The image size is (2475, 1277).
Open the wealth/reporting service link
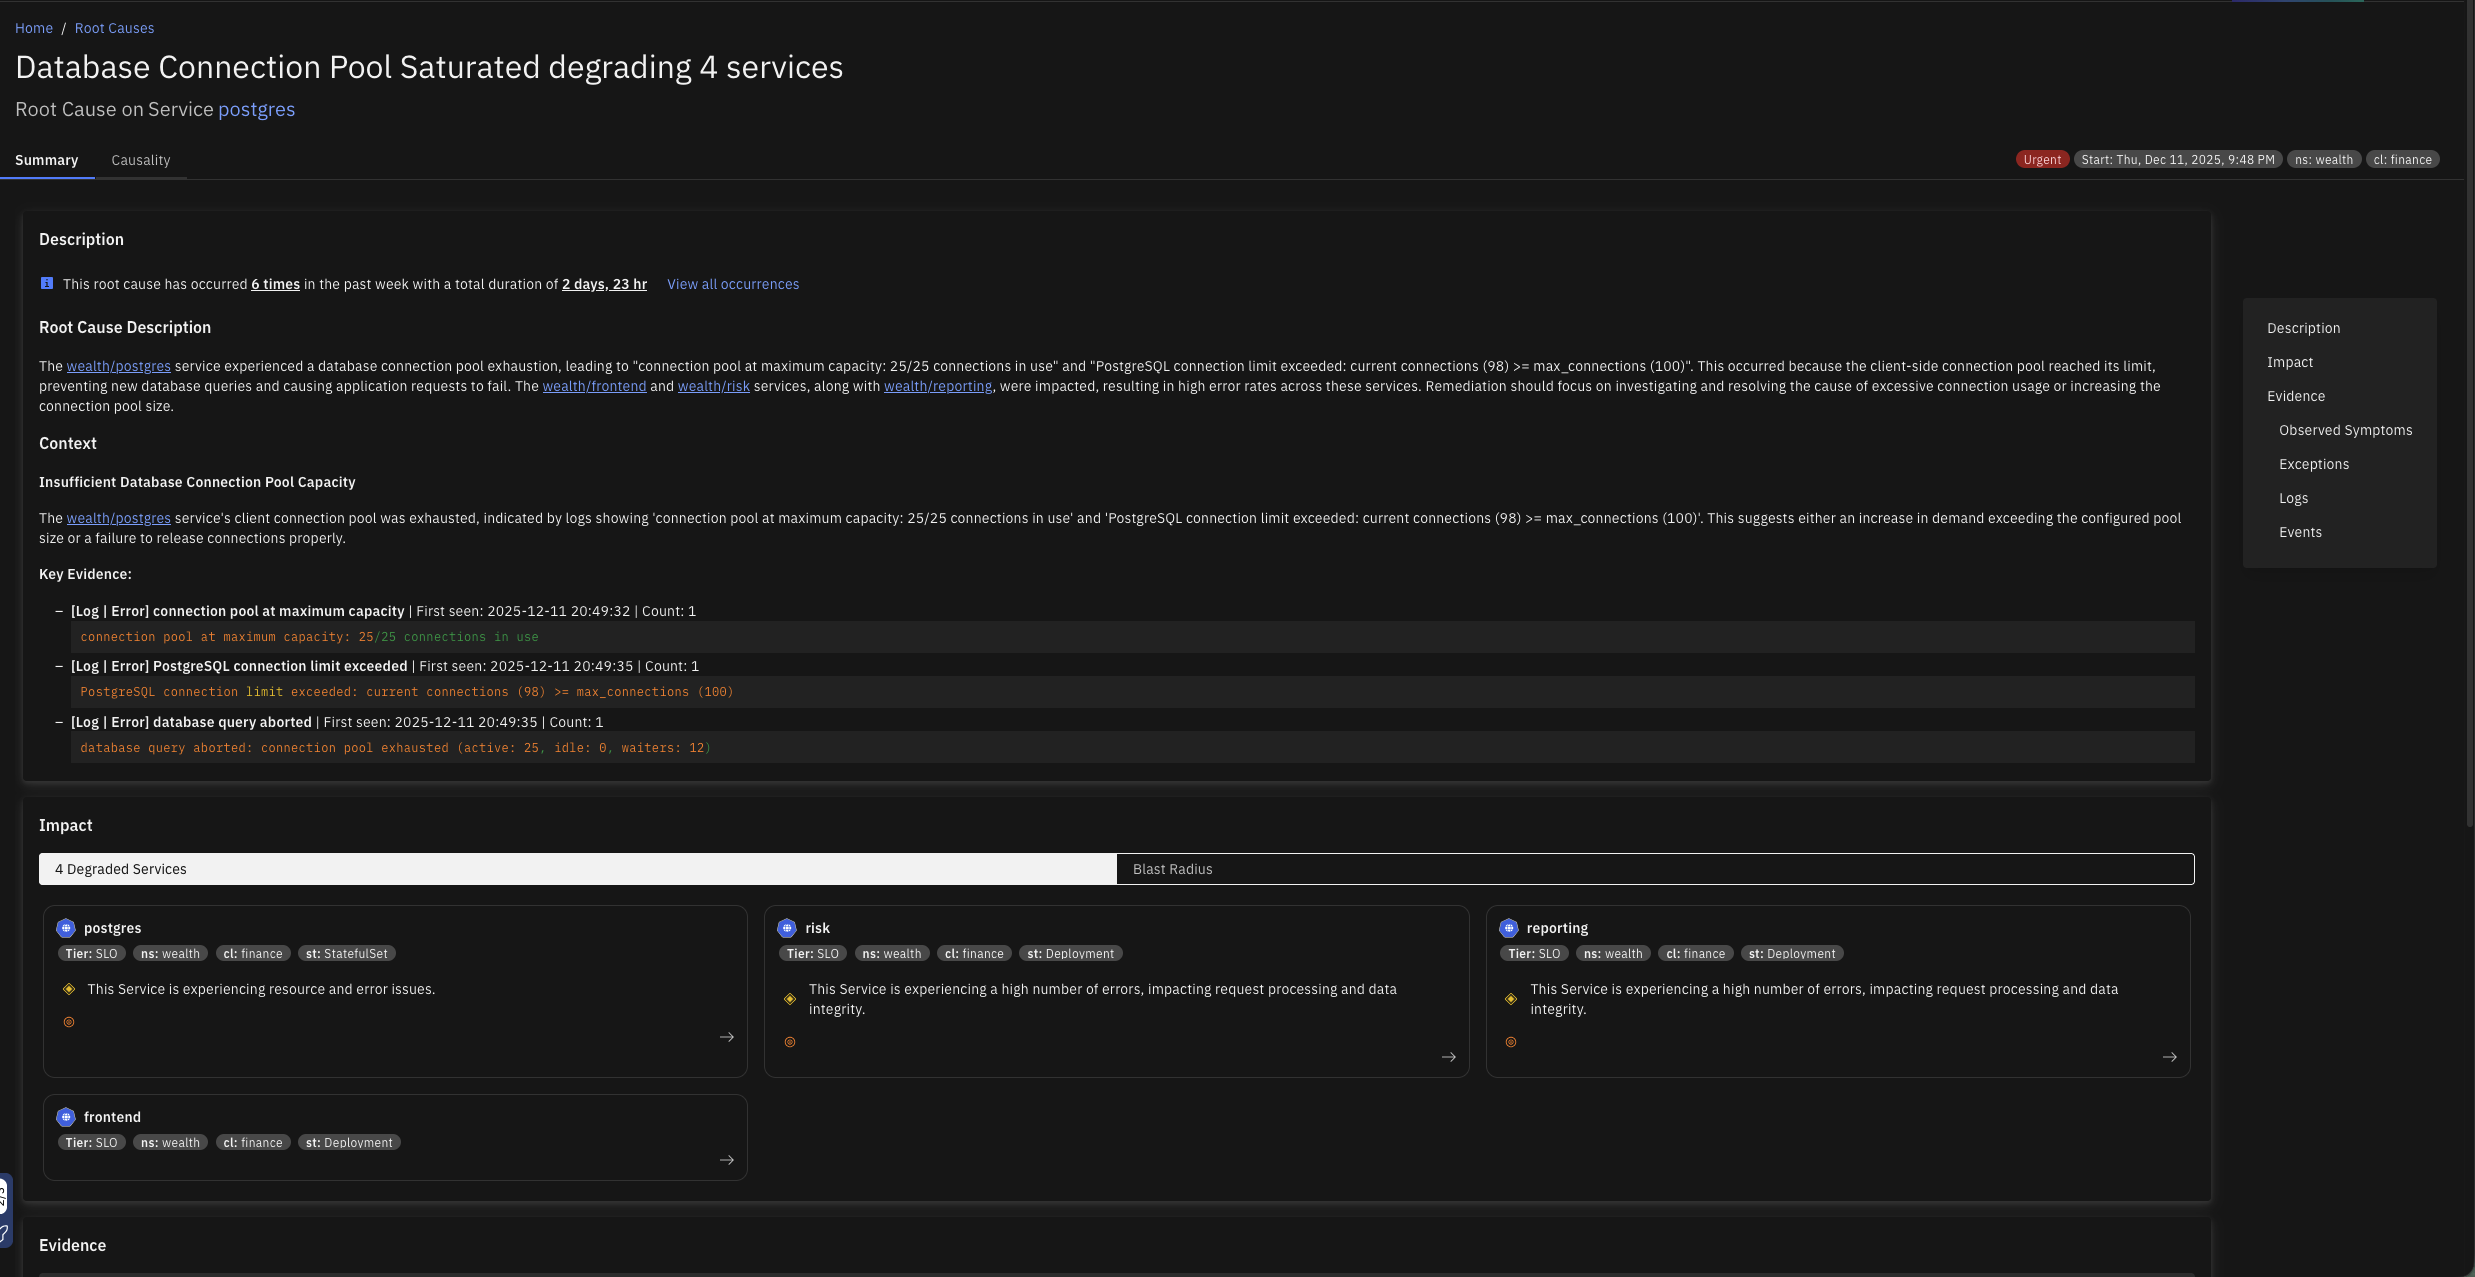pyautogui.click(x=937, y=386)
